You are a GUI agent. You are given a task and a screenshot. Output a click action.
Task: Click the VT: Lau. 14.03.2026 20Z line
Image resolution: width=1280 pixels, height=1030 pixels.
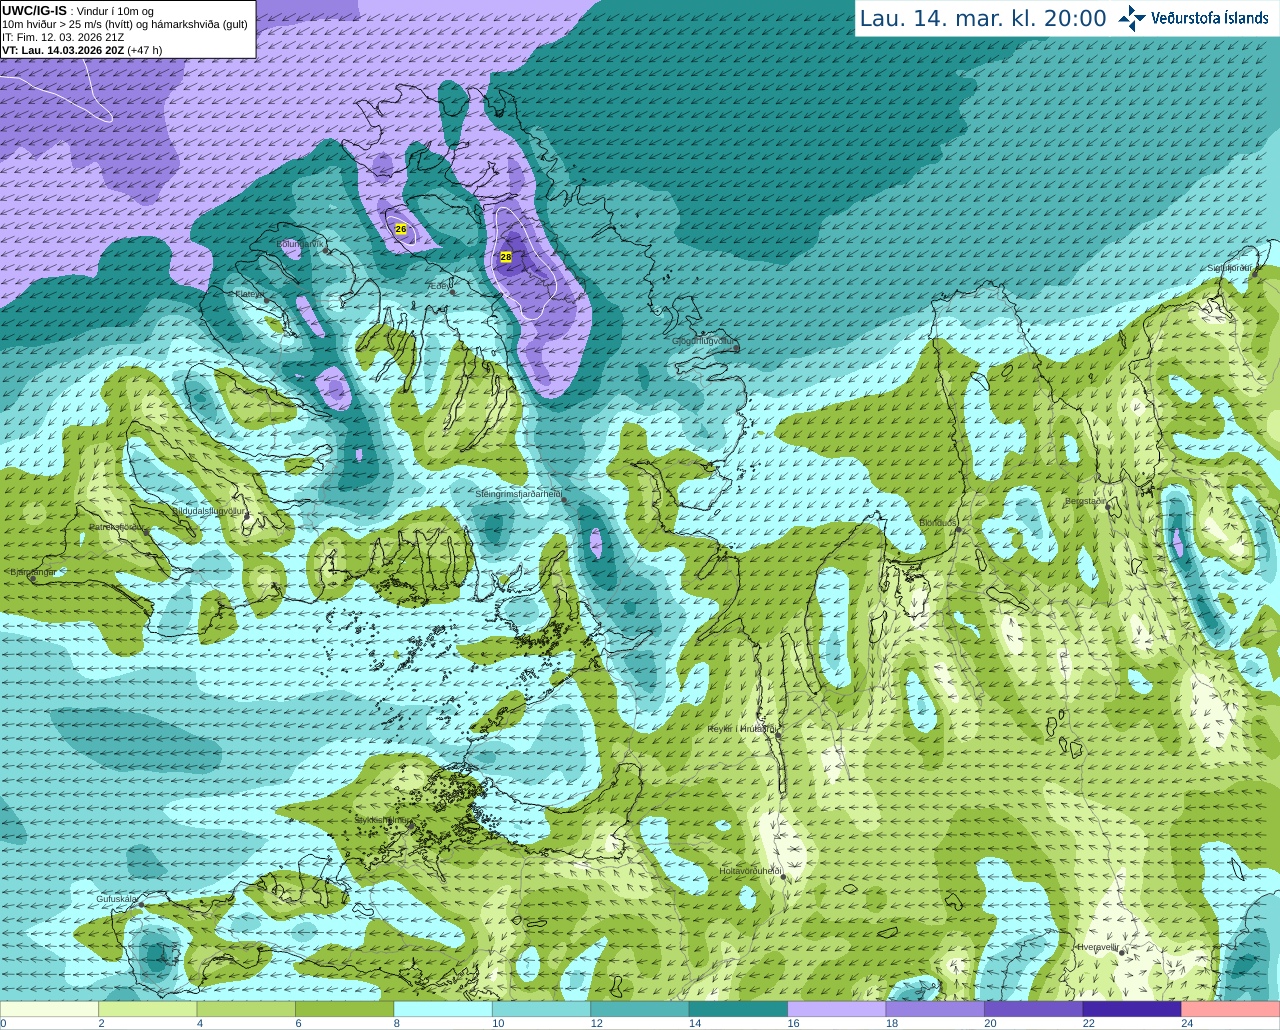82,50
